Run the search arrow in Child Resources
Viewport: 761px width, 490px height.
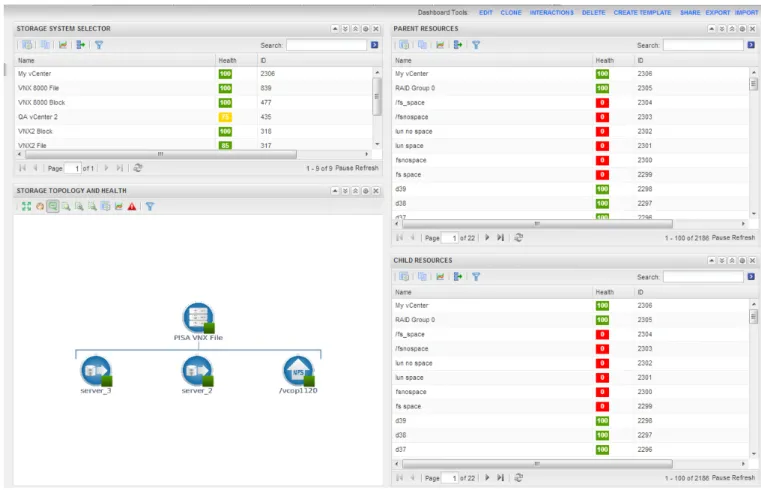point(751,277)
